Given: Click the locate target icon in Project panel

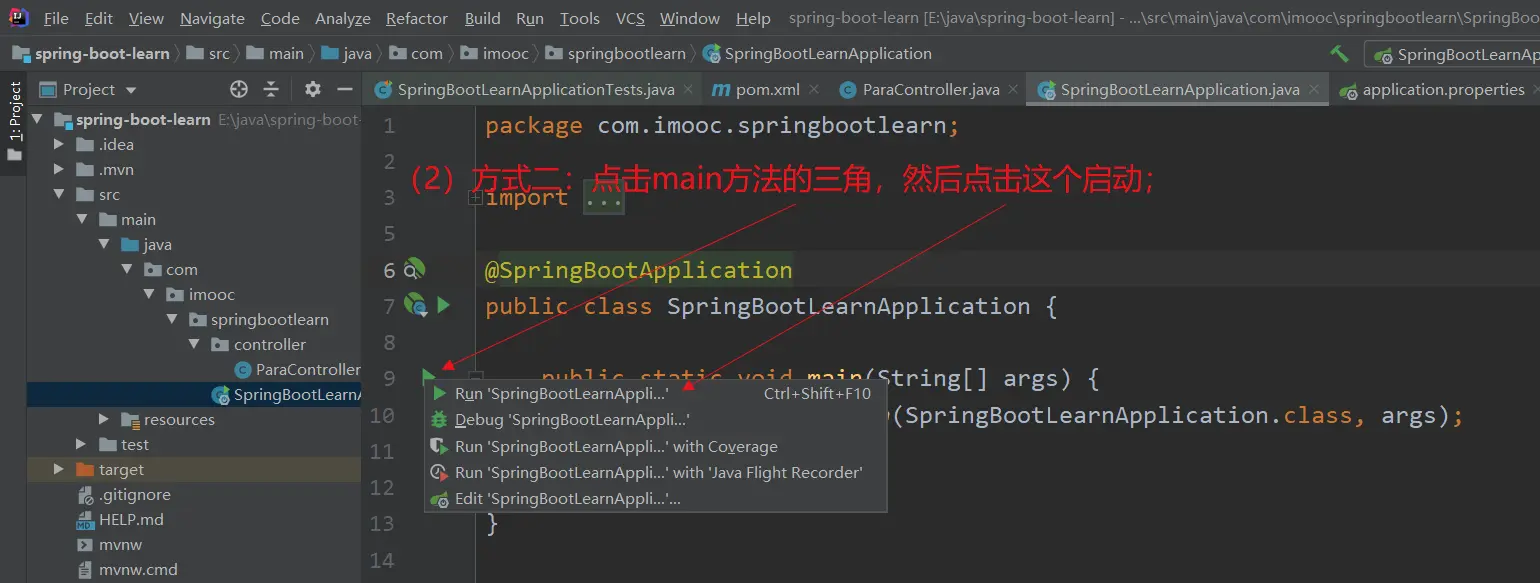Looking at the screenshot, I should (x=238, y=90).
